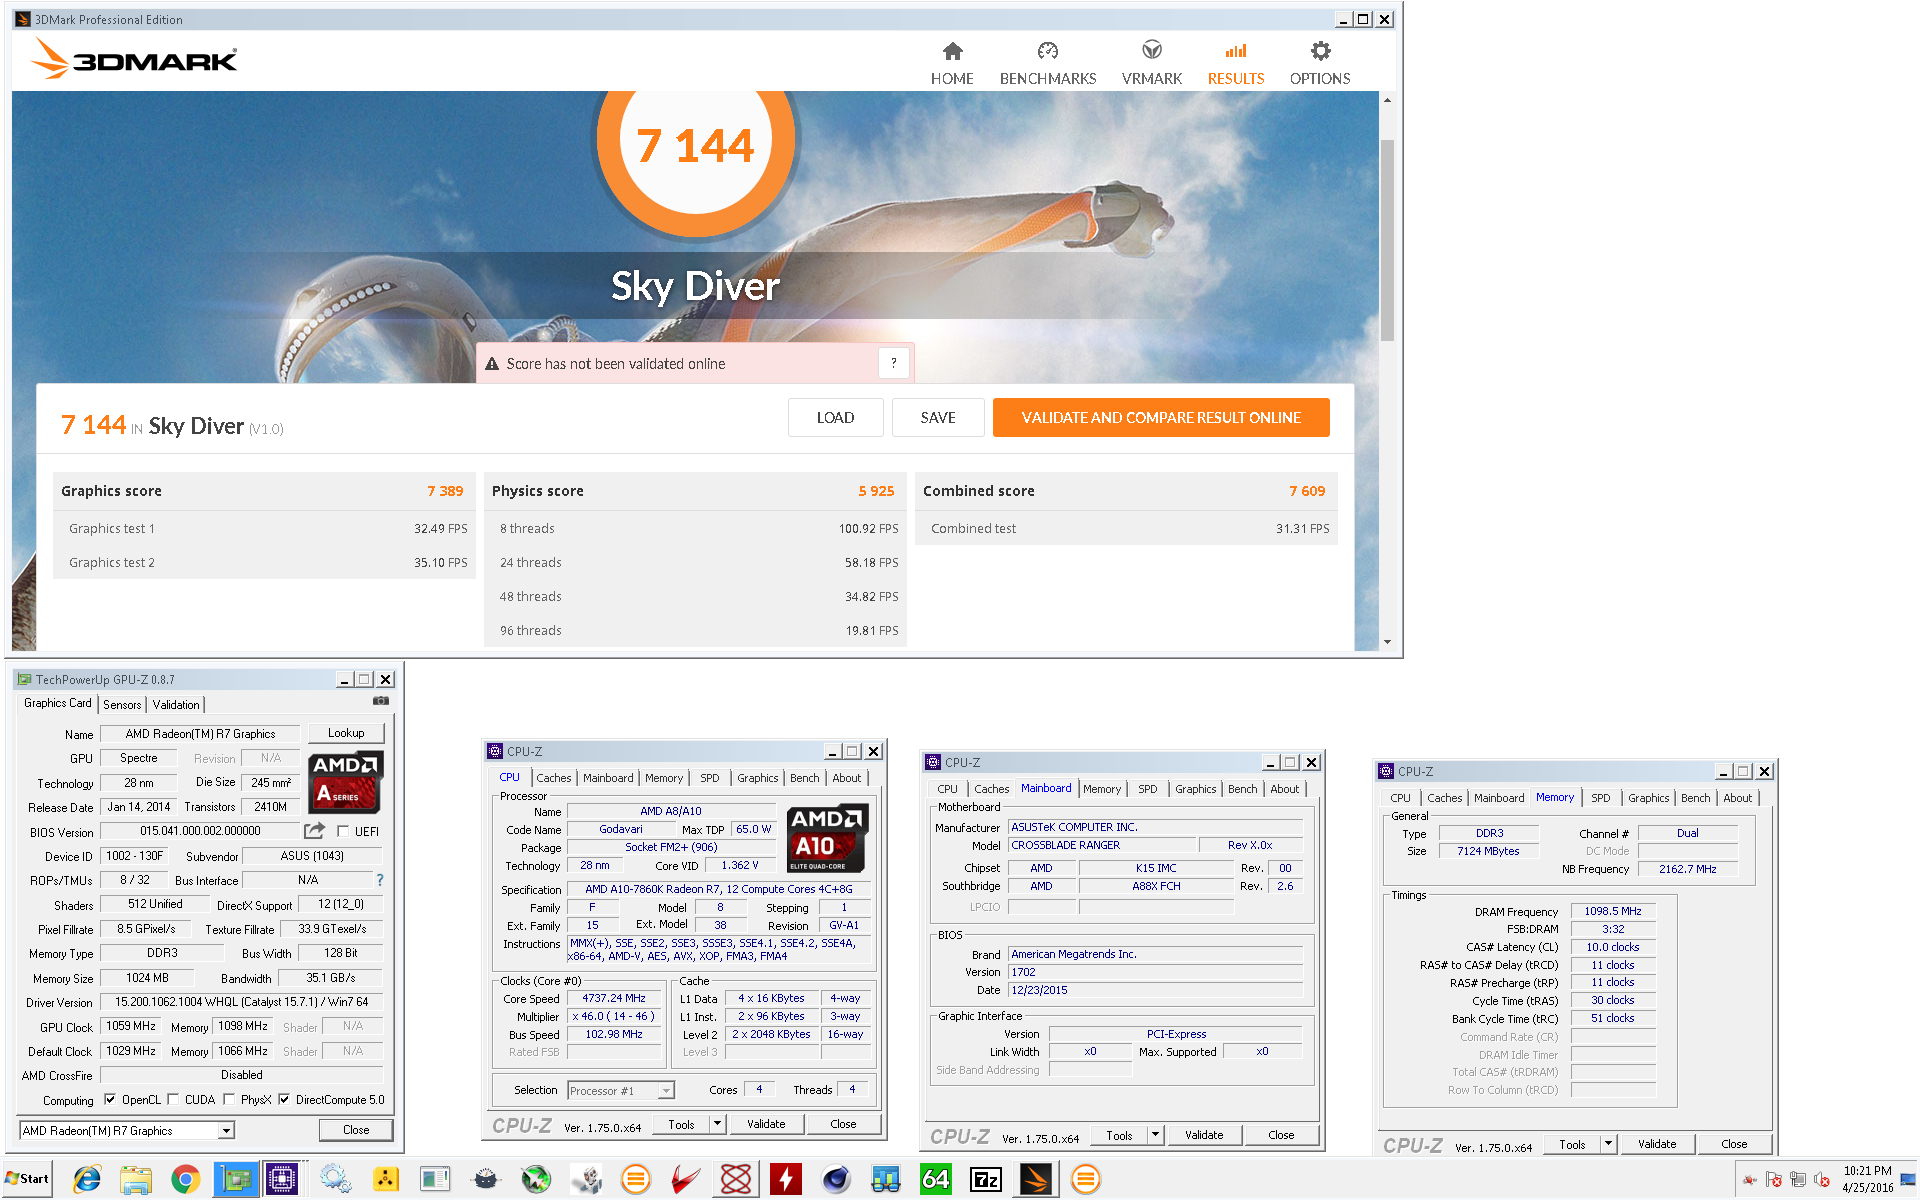Open Graphics tab in CPU-Z Memory window
The width and height of the screenshot is (1920, 1200).
point(1648,798)
